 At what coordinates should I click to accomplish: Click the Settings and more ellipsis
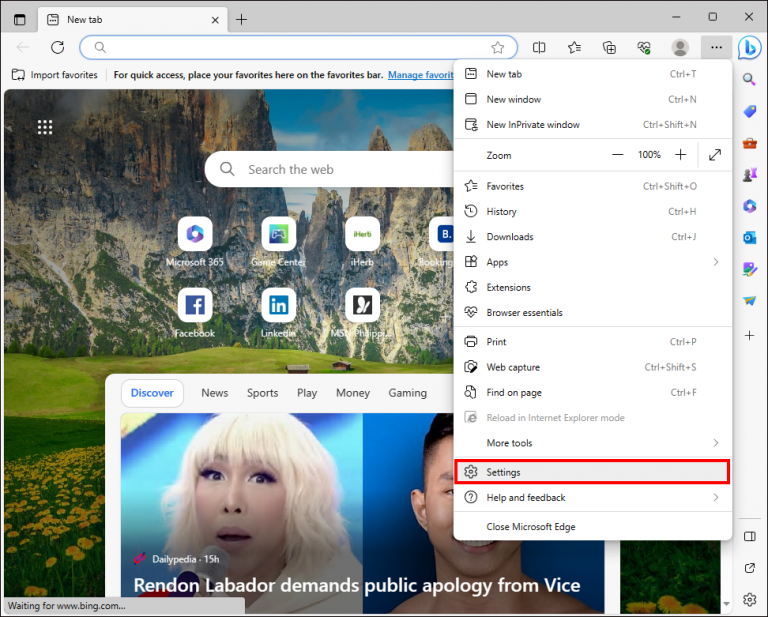click(x=716, y=47)
